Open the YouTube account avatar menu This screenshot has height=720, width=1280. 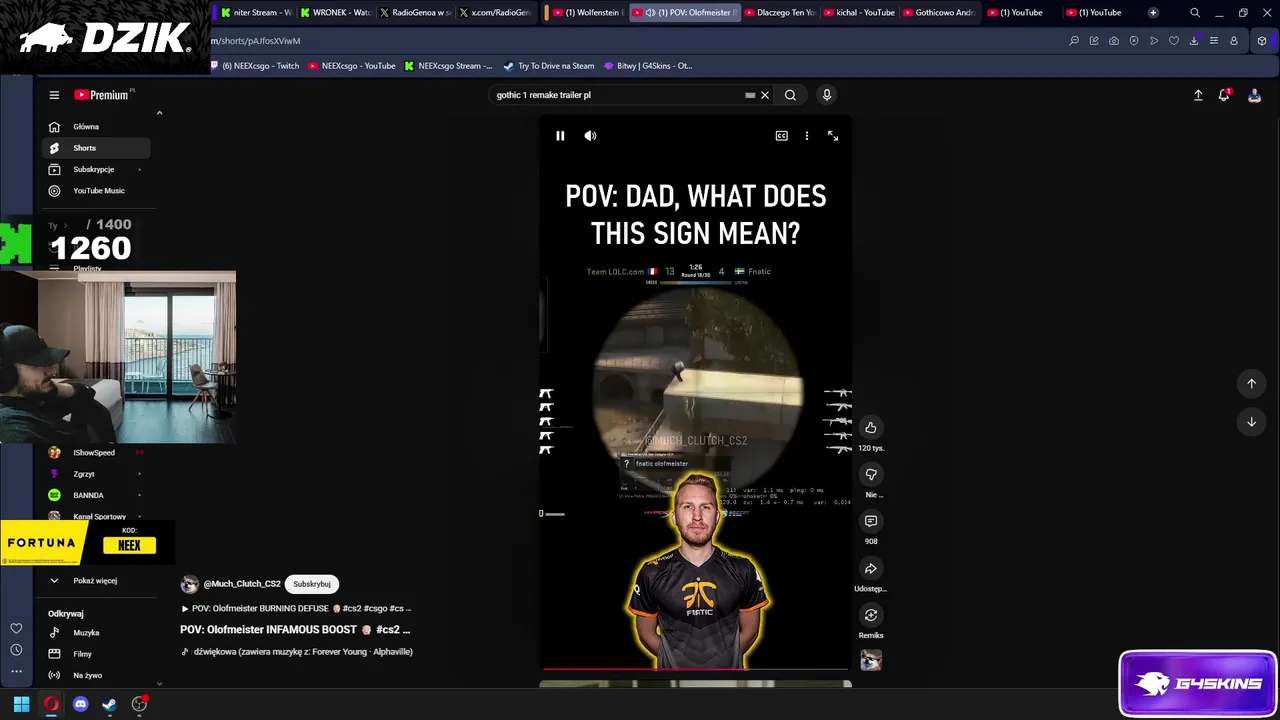tap(1254, 95)
